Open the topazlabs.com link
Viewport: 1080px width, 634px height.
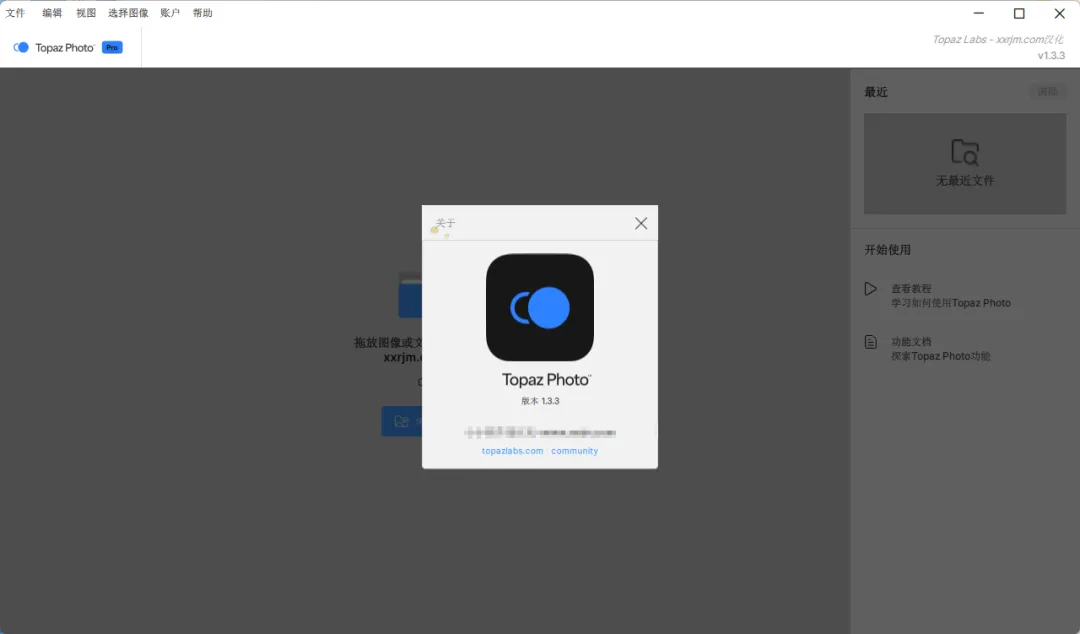(512, 451)
